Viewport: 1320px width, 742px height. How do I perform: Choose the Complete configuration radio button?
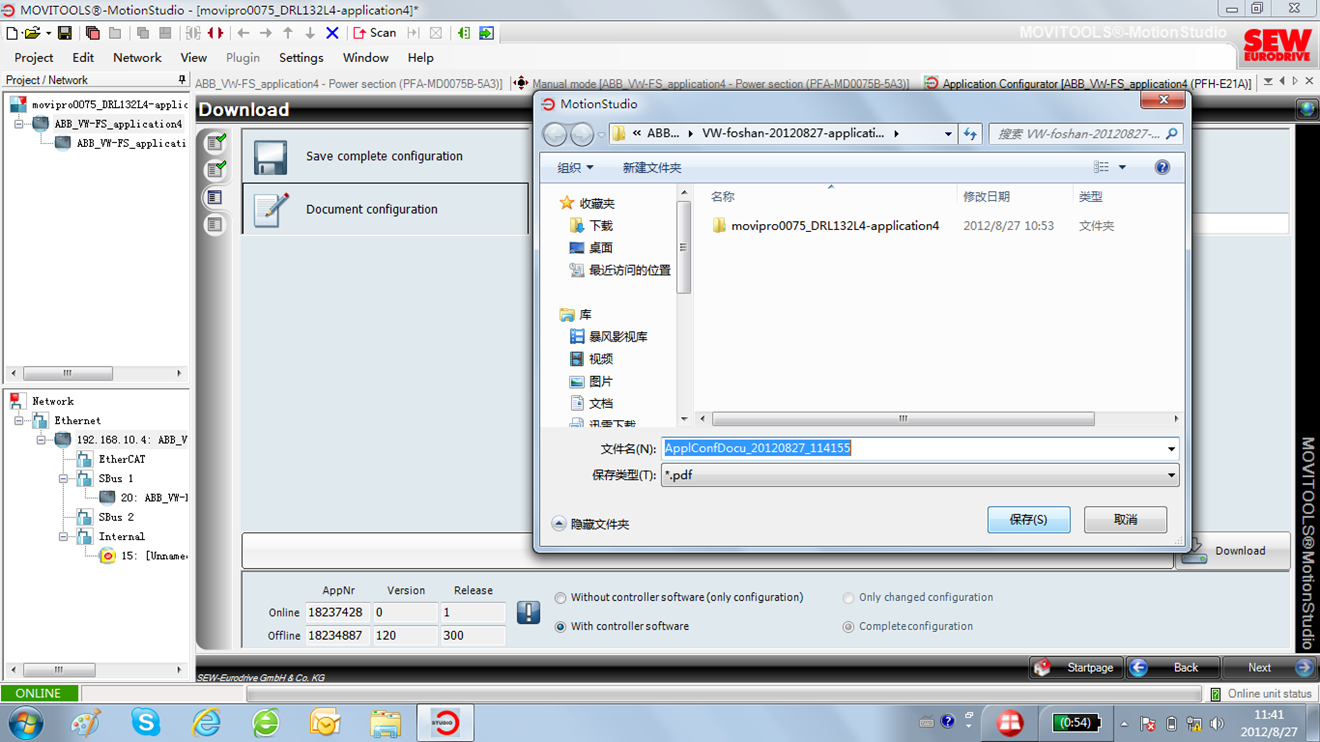click(x=848, y=627)
